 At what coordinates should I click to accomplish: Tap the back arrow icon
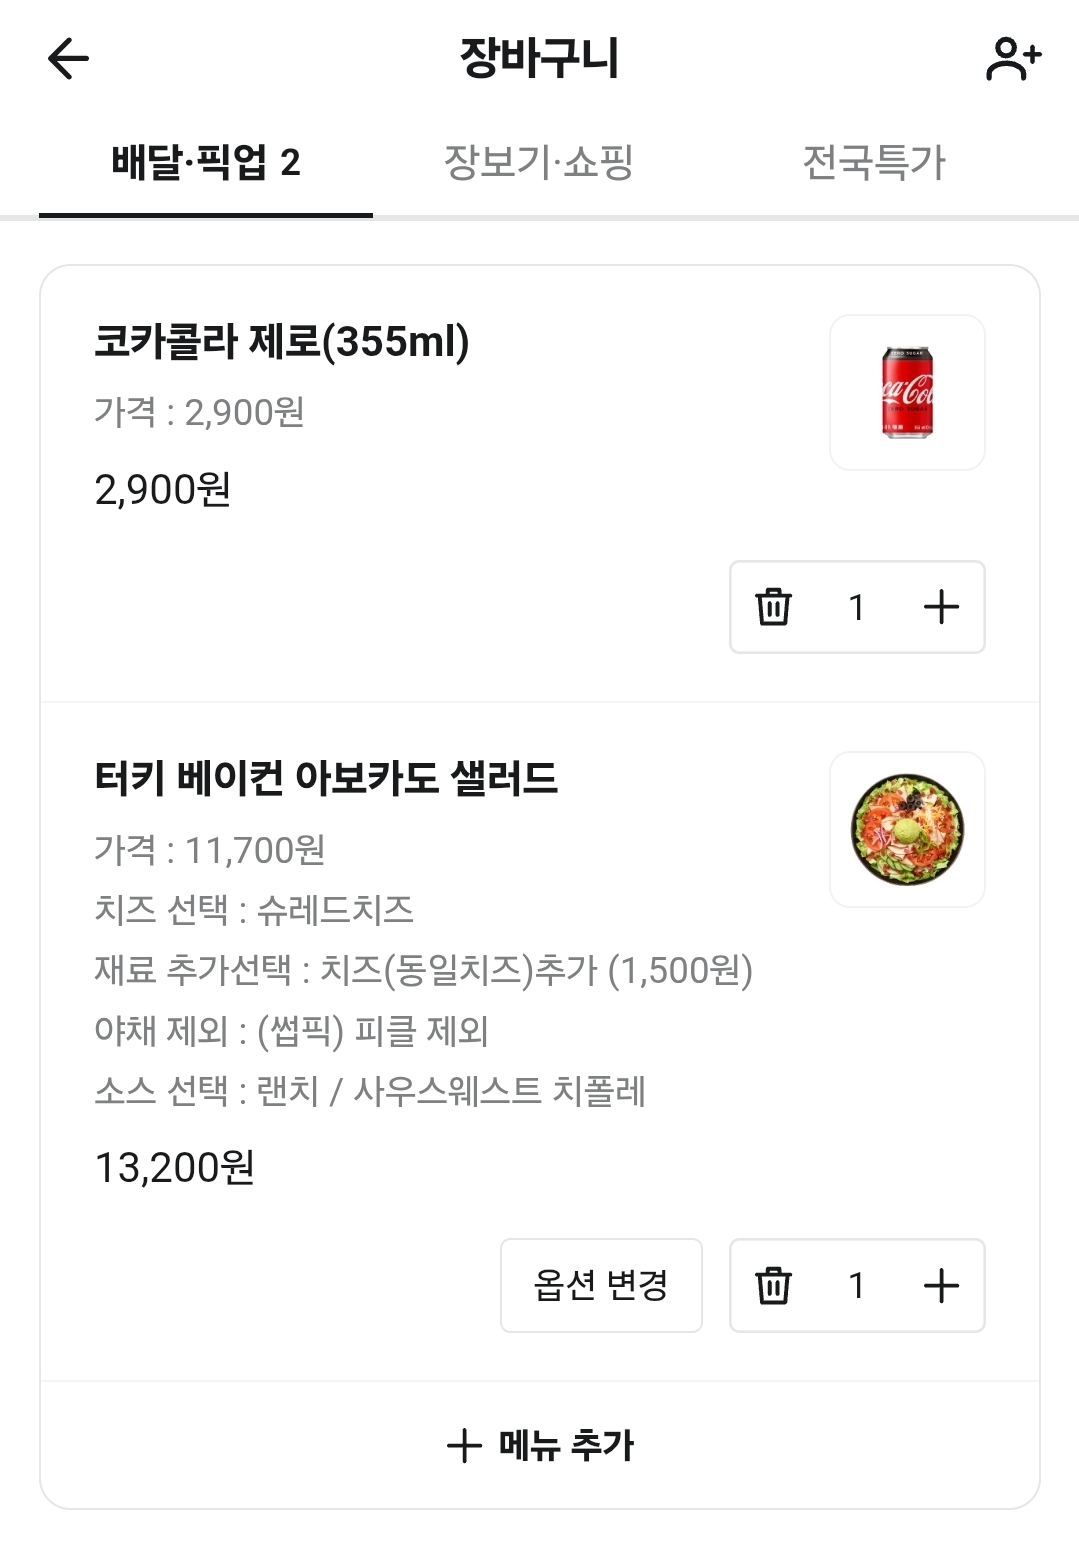(x=68, y=58)
